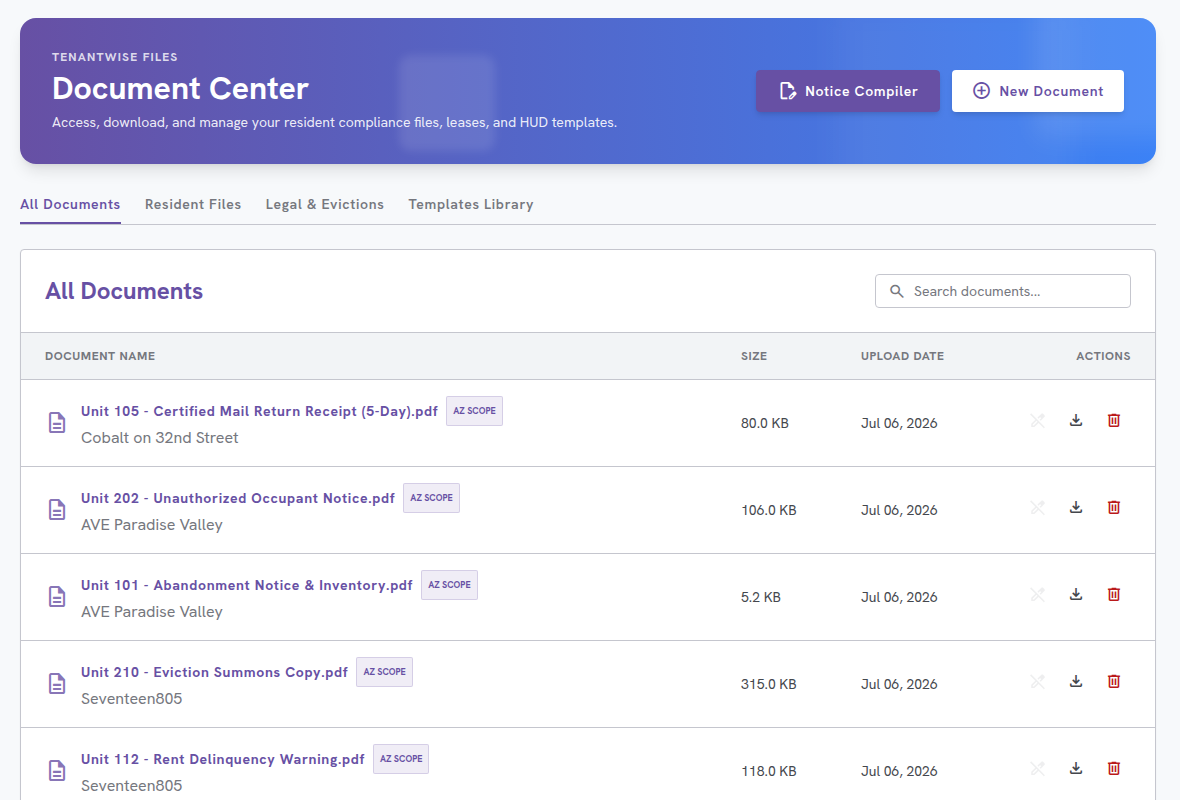Click file icon beside Unit 101 document
This screenshot has width=1180, height=800.
pyautogui.click(x=57, y=597)
